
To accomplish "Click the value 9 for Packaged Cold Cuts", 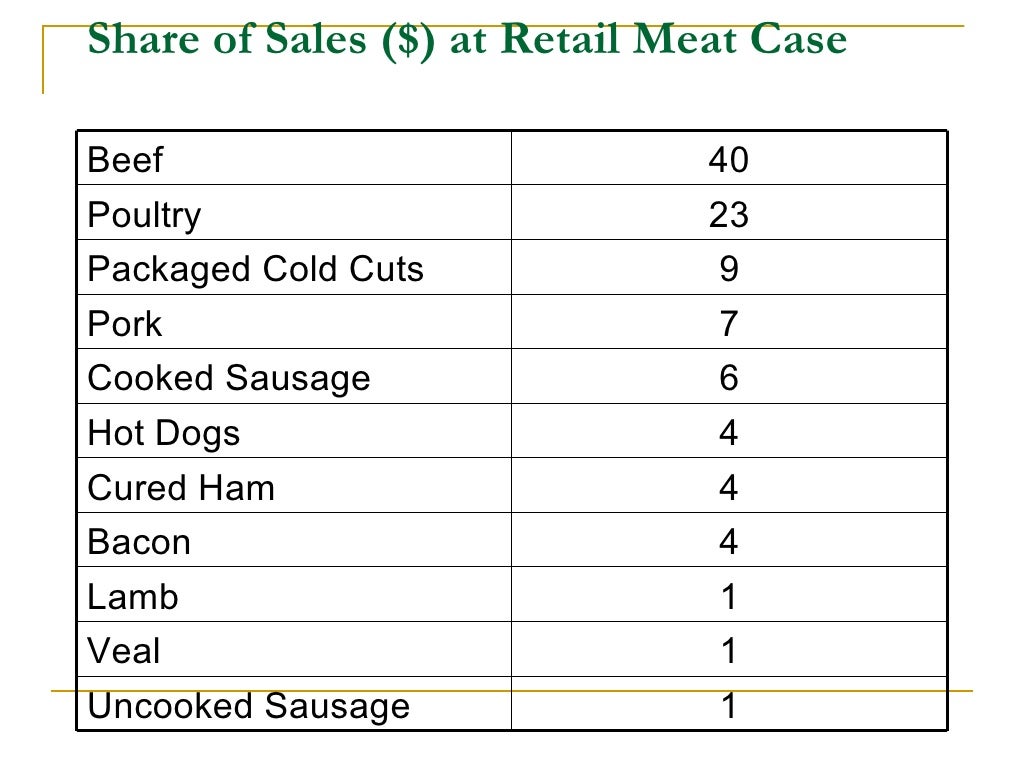I will [728, 269].
